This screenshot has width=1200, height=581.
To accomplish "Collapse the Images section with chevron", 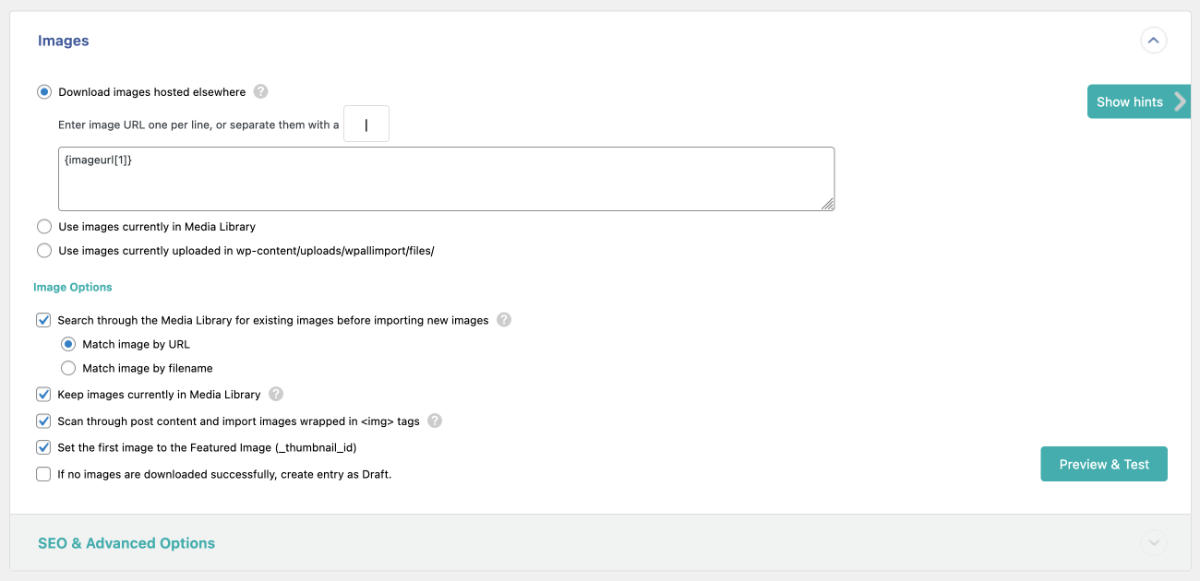I will coord(1153,41).
